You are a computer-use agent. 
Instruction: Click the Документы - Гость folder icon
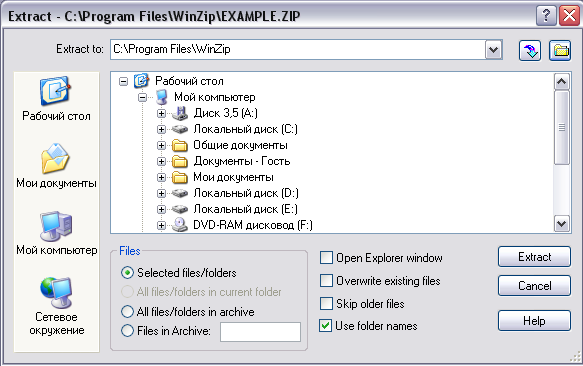click(x=180, y=161)
